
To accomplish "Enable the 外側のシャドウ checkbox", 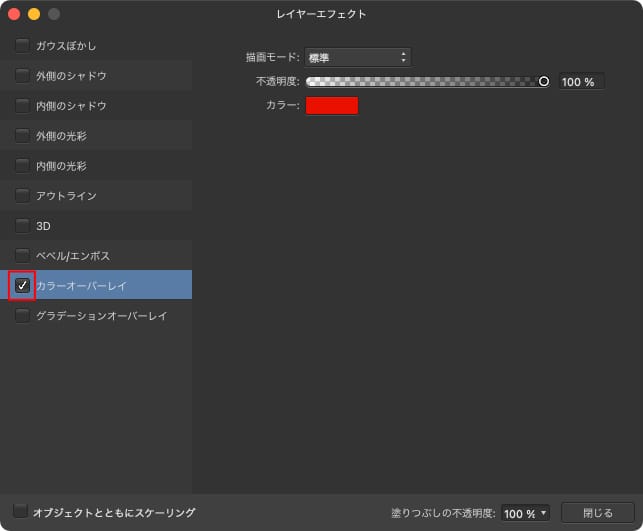I will click(x=22, y=75).
